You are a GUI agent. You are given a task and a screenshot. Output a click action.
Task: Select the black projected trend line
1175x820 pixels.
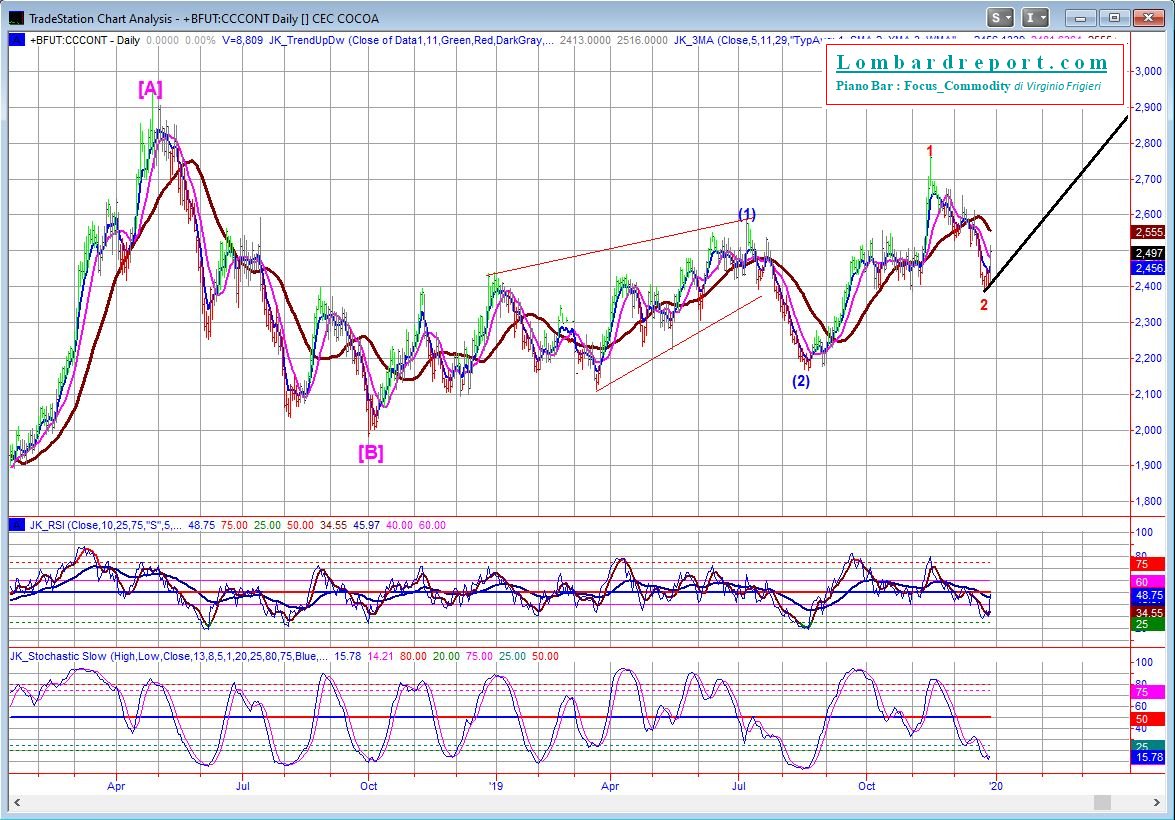1057,204
